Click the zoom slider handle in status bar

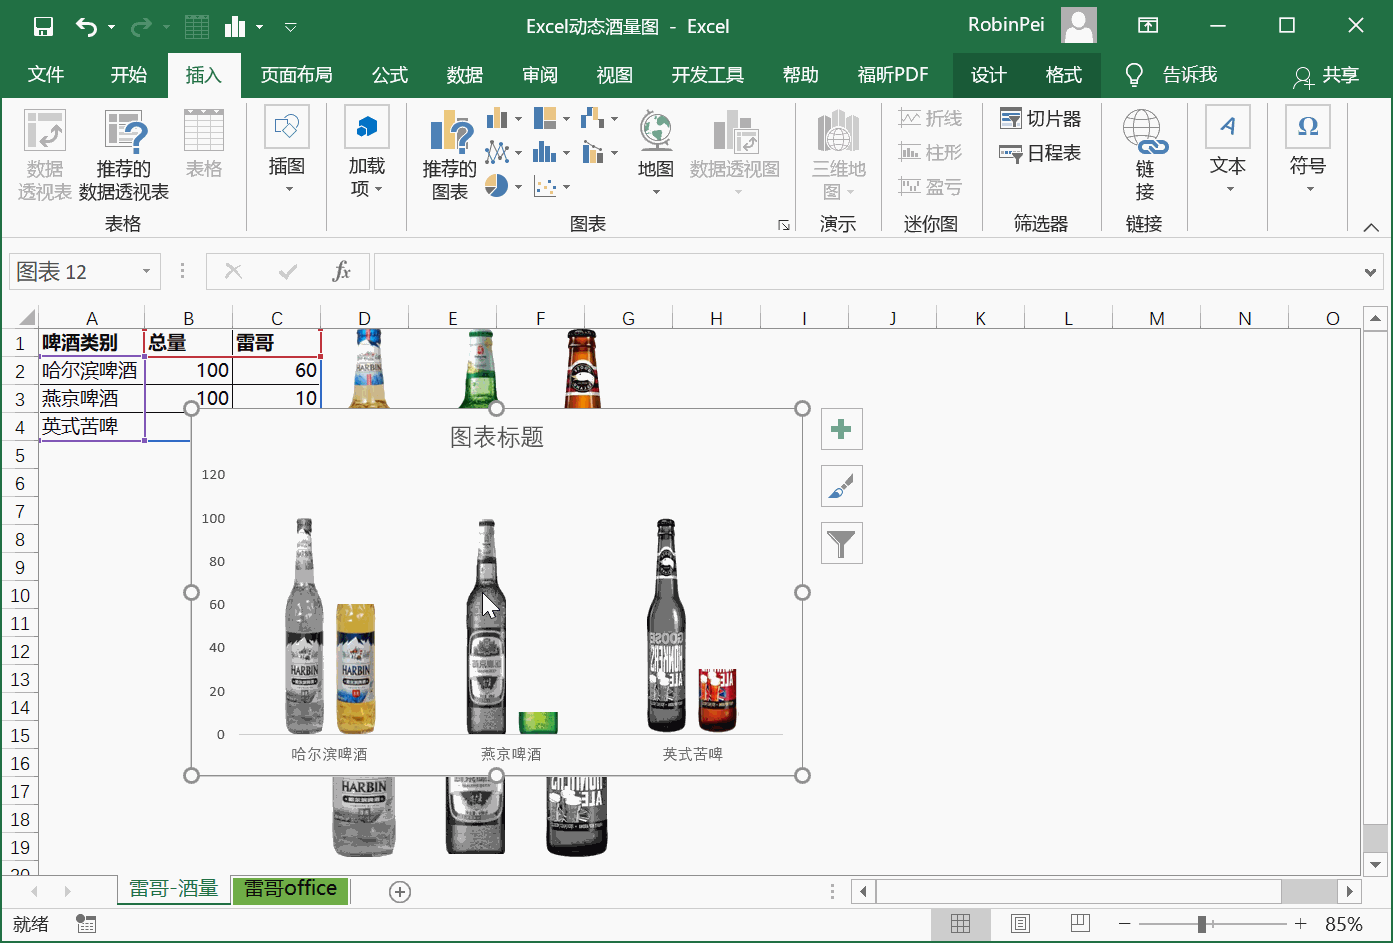point(1202,924)
